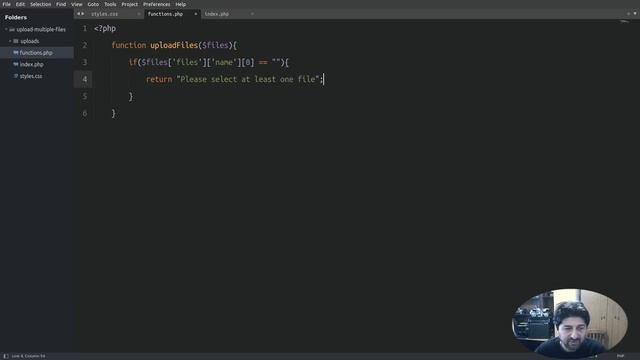This screenshot has width=640, height=360.
Task: Click line number 5 in gutter
Action: [85, 96]
